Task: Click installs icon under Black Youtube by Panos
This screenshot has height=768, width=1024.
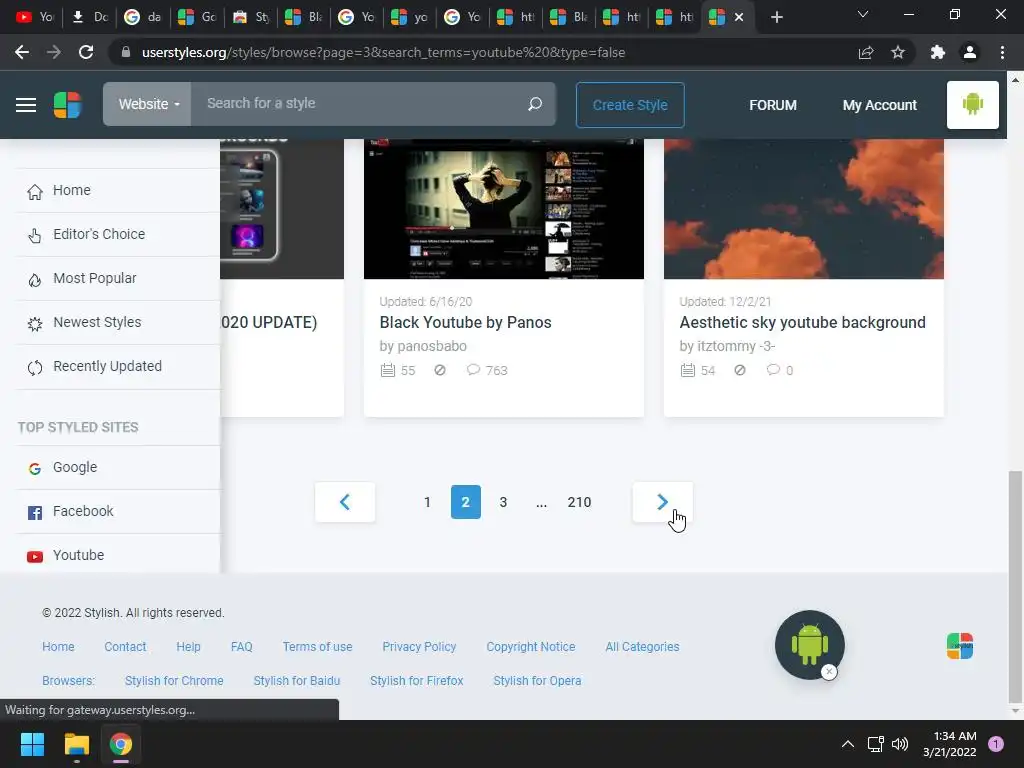Action: (388, 370)
